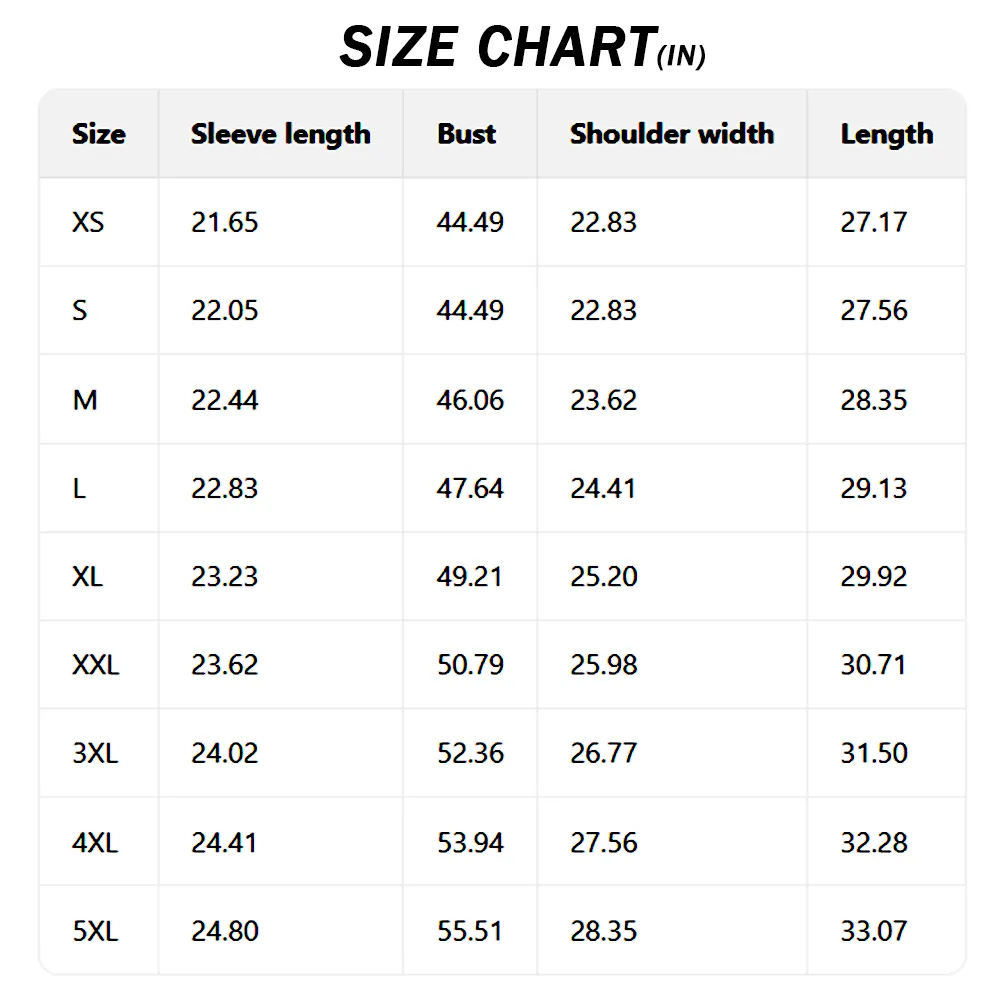Image resolution: width=1000 pixels, height=1000 pixels.
Task: Click sleeve length value 23.23
Action: pyautogui.click(x=224, y=577)
